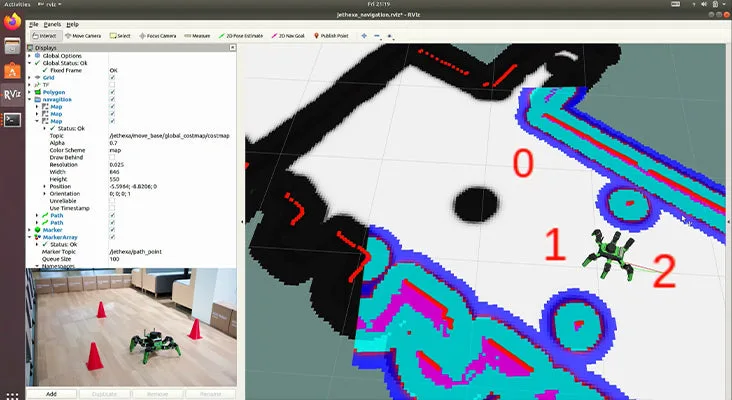
Task: Enable the Draw Behind checkbox
Action: coord(112,157)
